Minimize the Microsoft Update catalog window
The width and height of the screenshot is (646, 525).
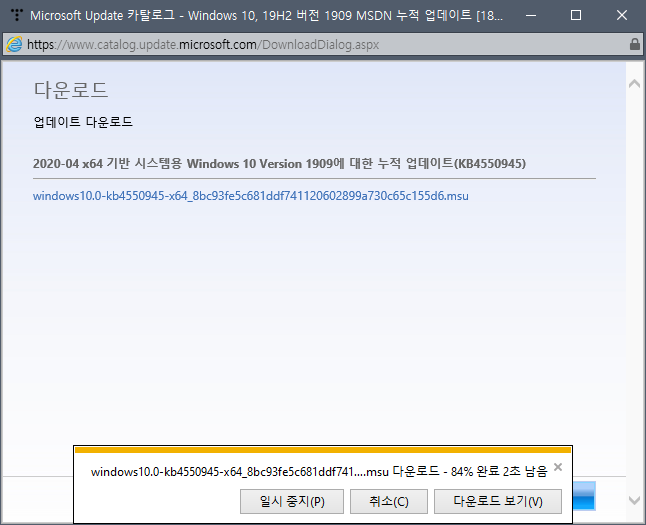(531, 16)
